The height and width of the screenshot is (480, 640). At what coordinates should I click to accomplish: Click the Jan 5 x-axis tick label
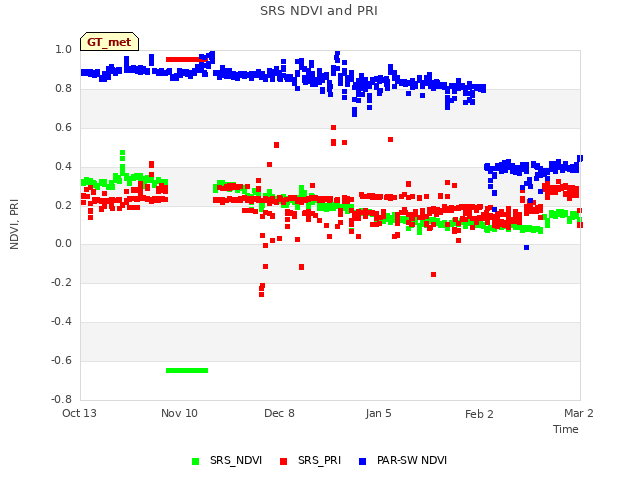(x=379, y=413)
